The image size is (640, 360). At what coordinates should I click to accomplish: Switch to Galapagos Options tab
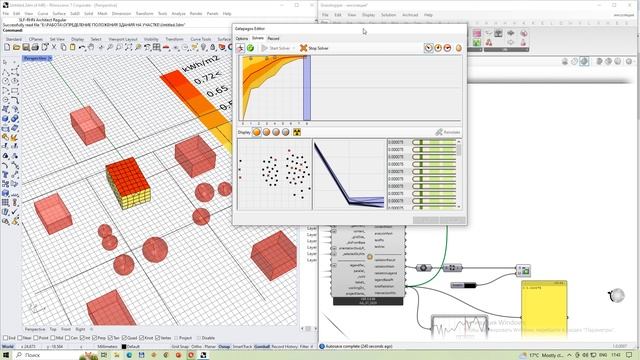click(x=242, y=38)
